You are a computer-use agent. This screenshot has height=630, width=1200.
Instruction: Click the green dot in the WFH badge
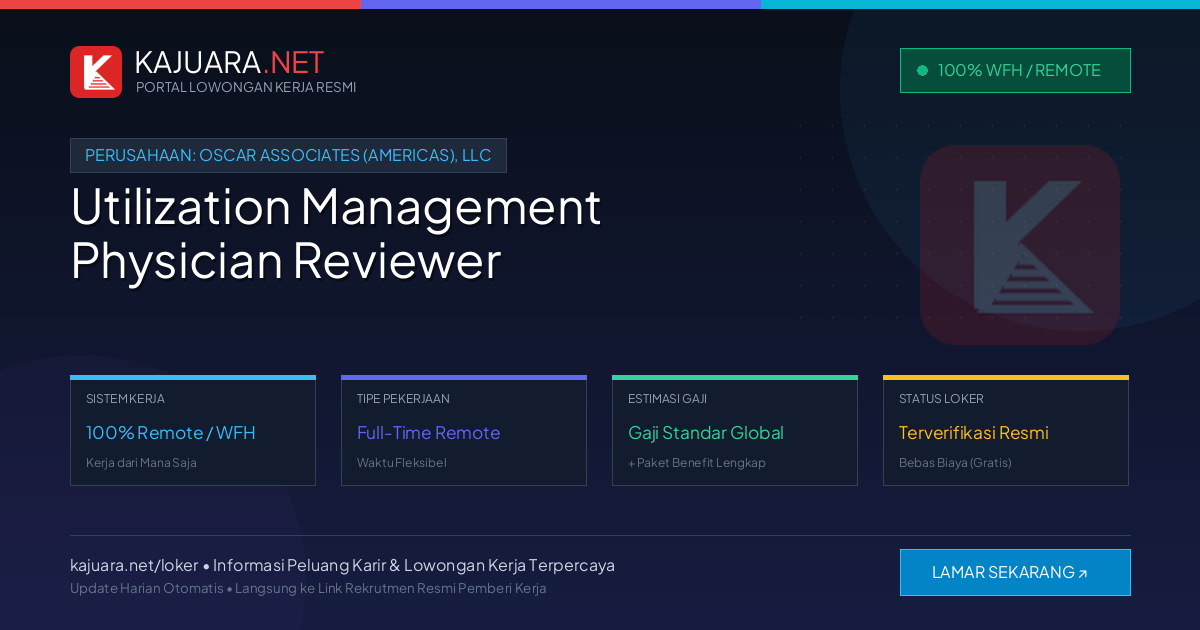point(922,70)
